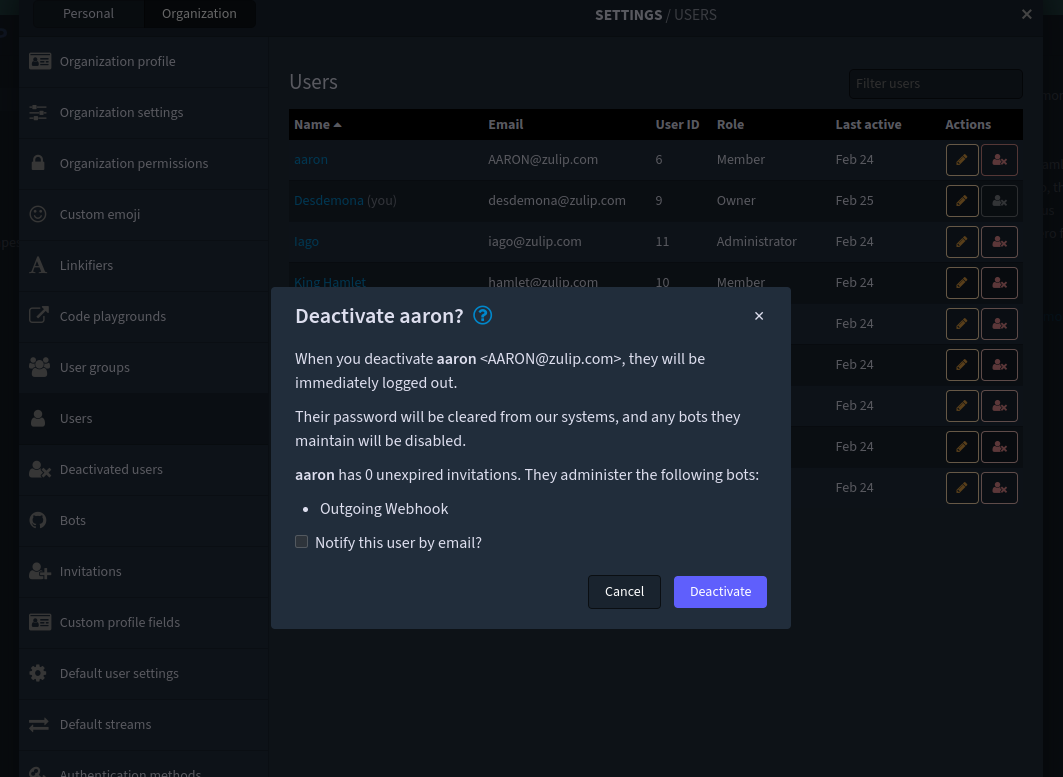Viewport: 1063px width, 777px height.
Task: Open help via the question mark icon
Action: pos(482,315)
